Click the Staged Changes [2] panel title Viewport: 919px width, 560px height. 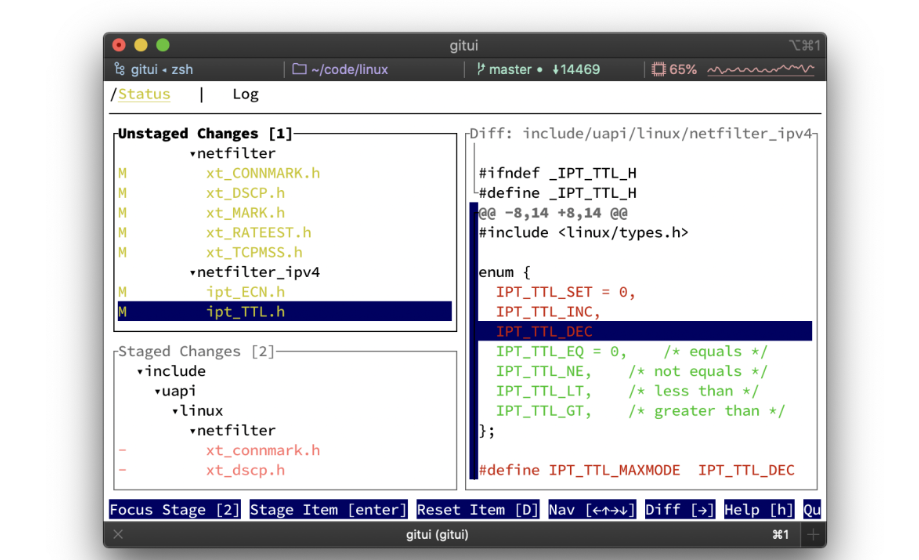pyautogui.click(x=196, y=351)
